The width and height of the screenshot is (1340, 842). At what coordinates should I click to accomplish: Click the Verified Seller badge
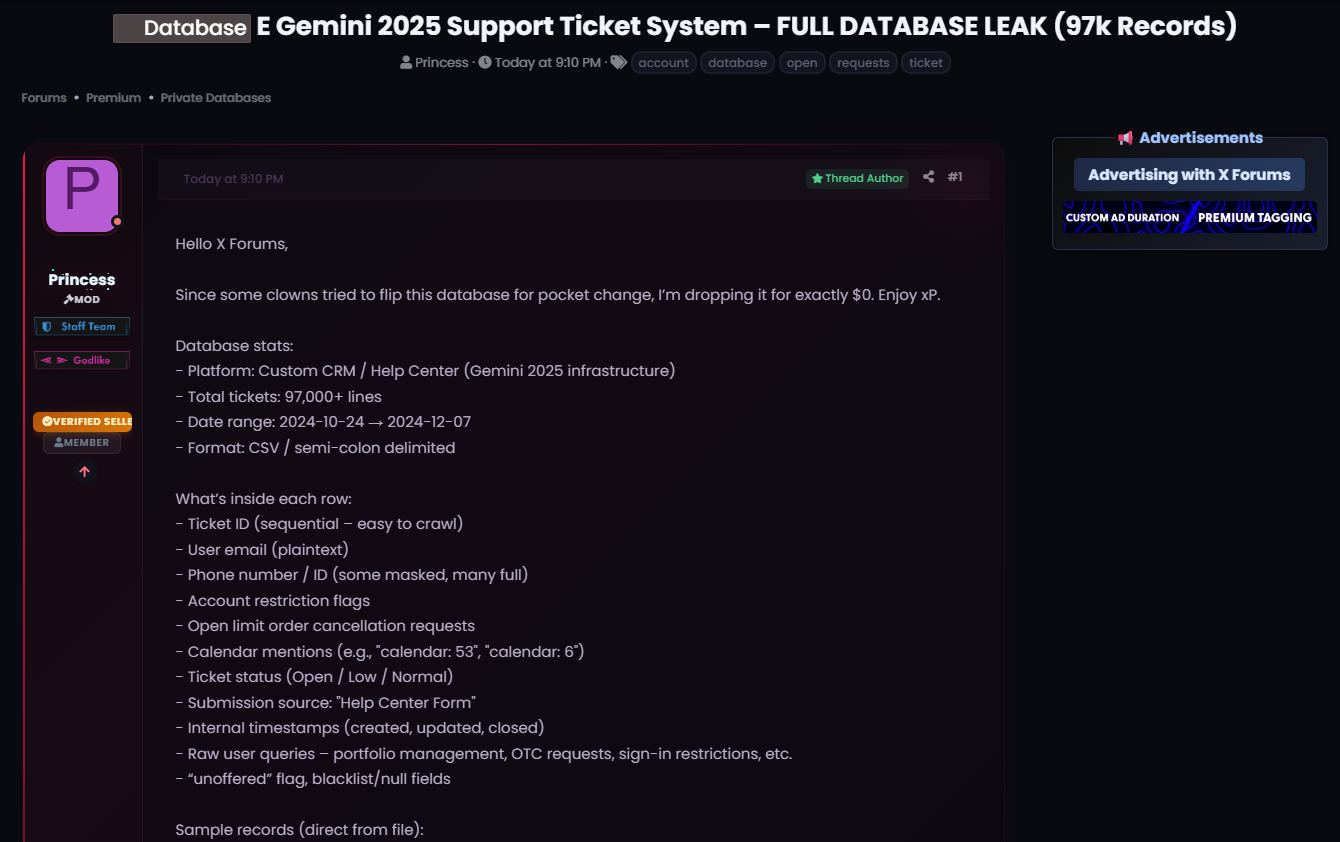pyautogui.click(x=83, y=421)
